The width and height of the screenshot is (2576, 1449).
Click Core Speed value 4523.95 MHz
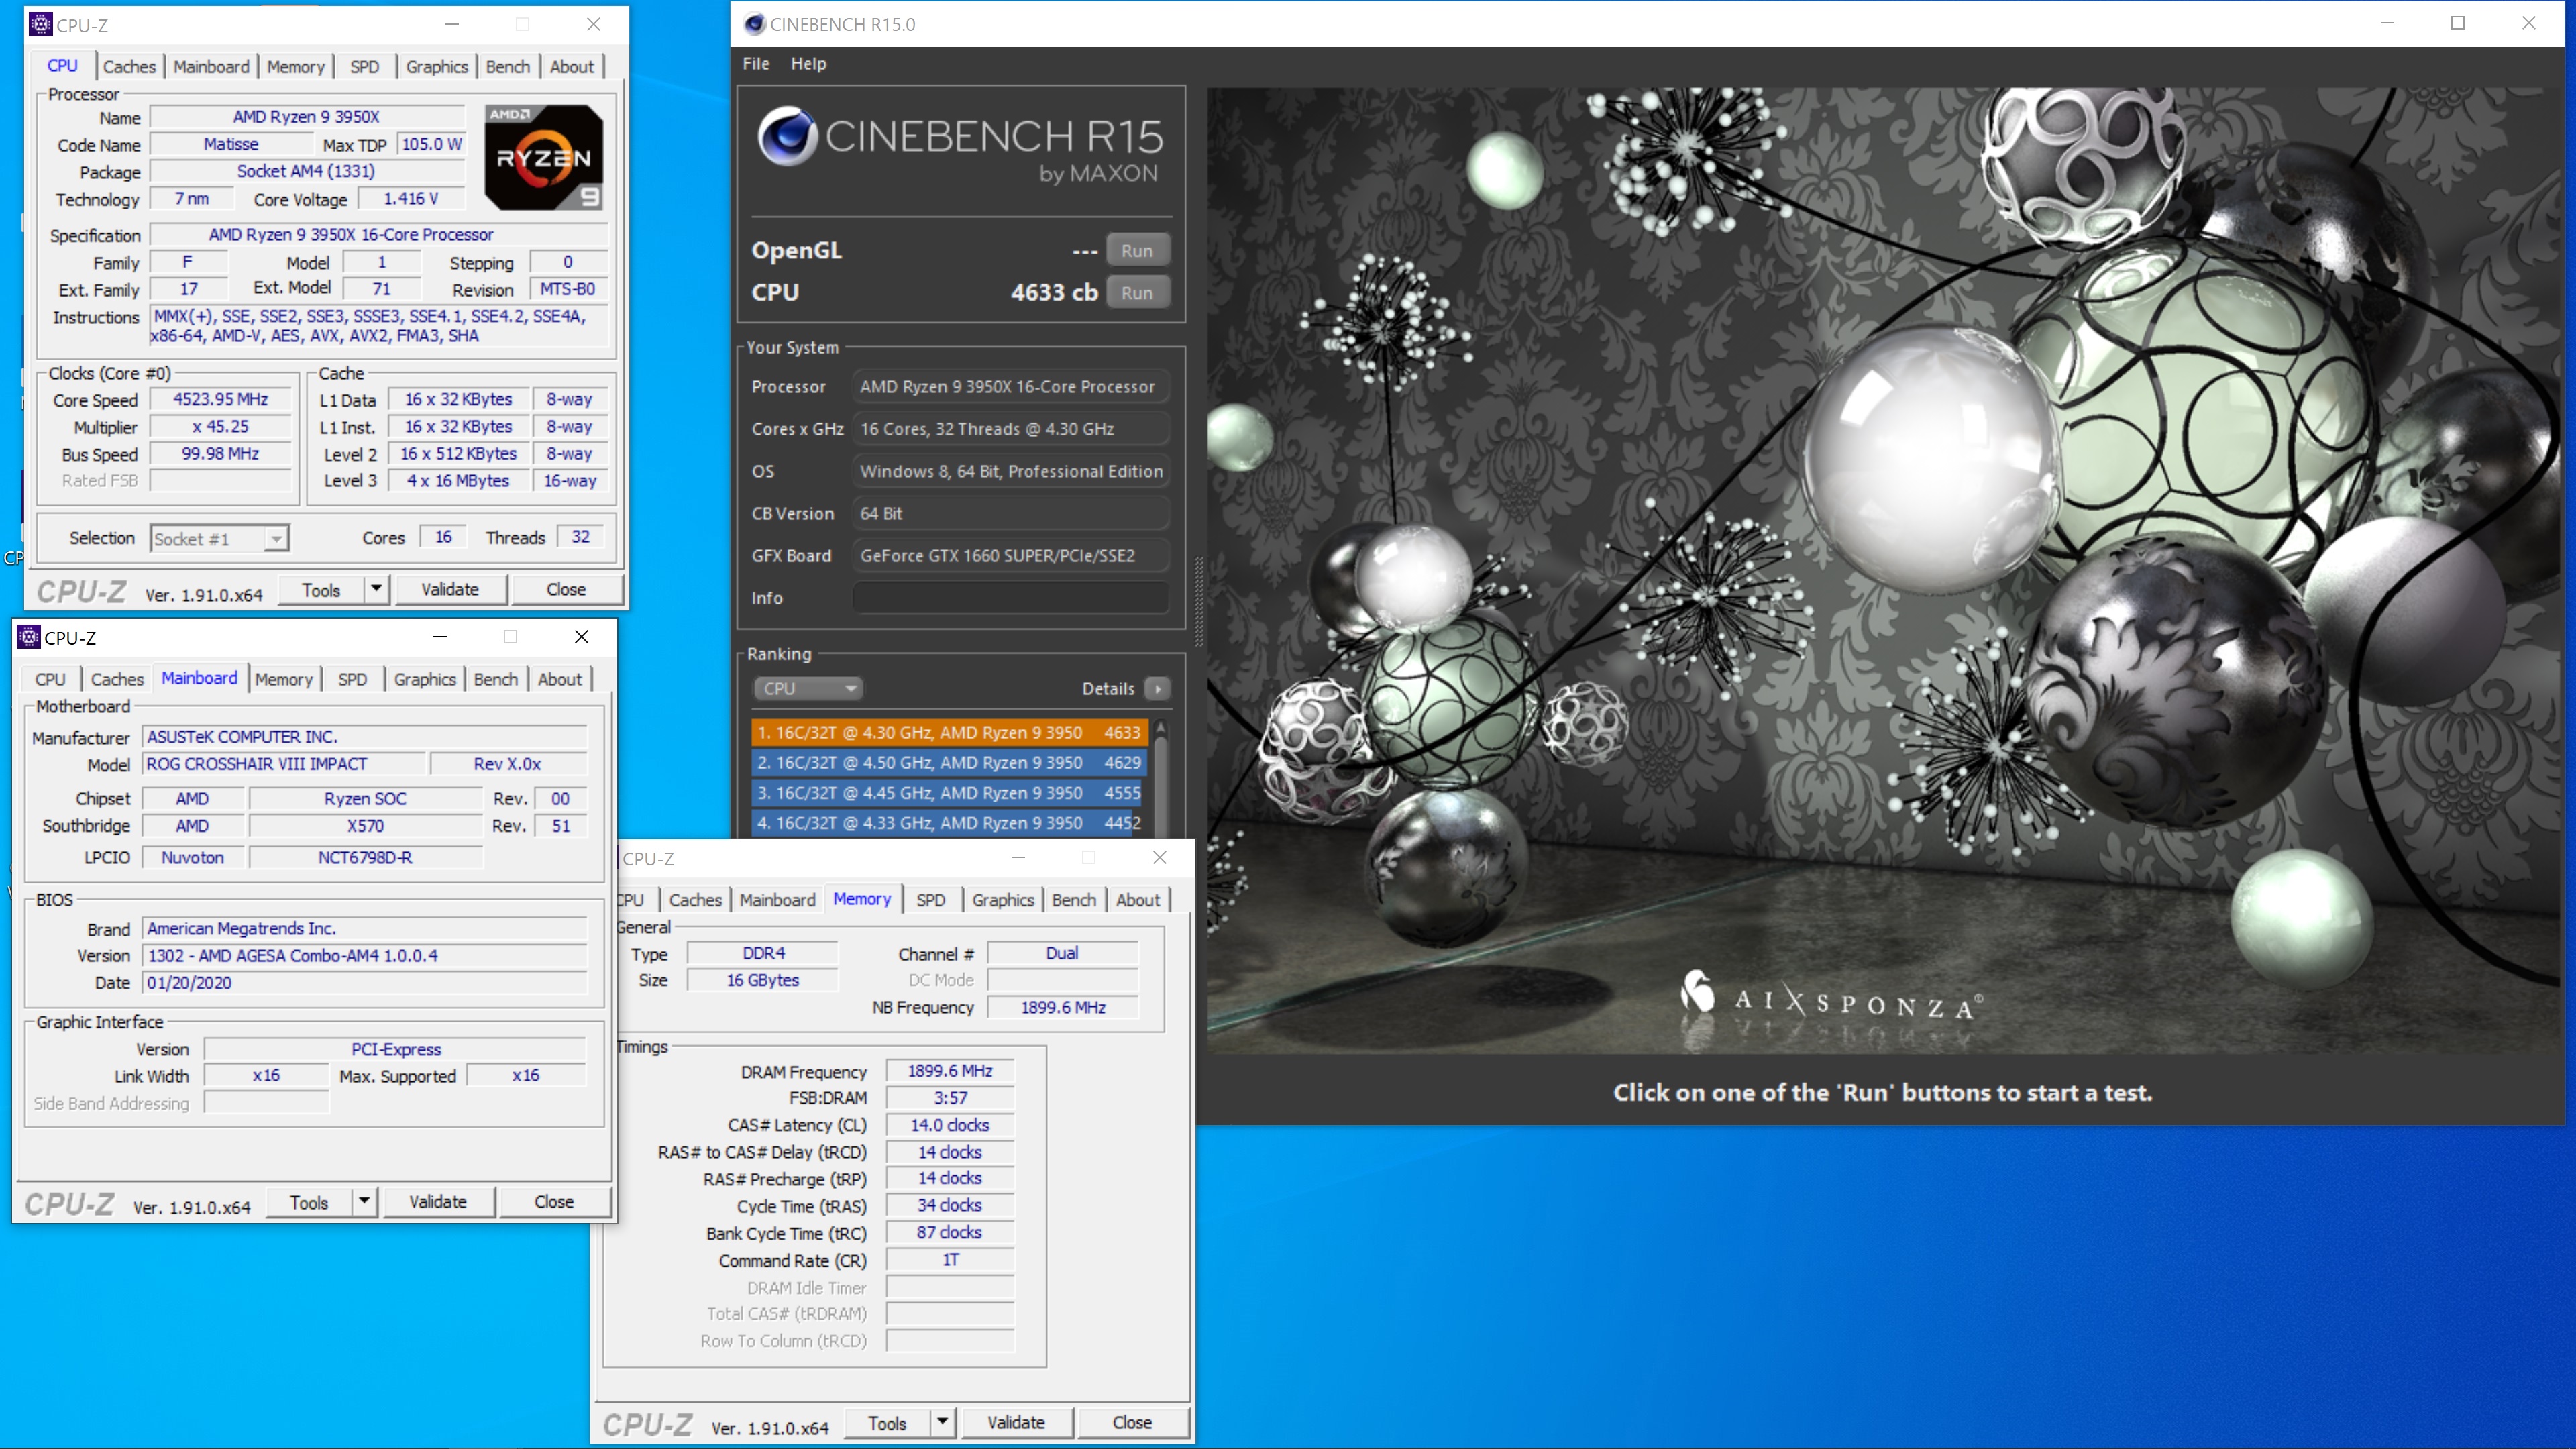click(x=221, y=399)
